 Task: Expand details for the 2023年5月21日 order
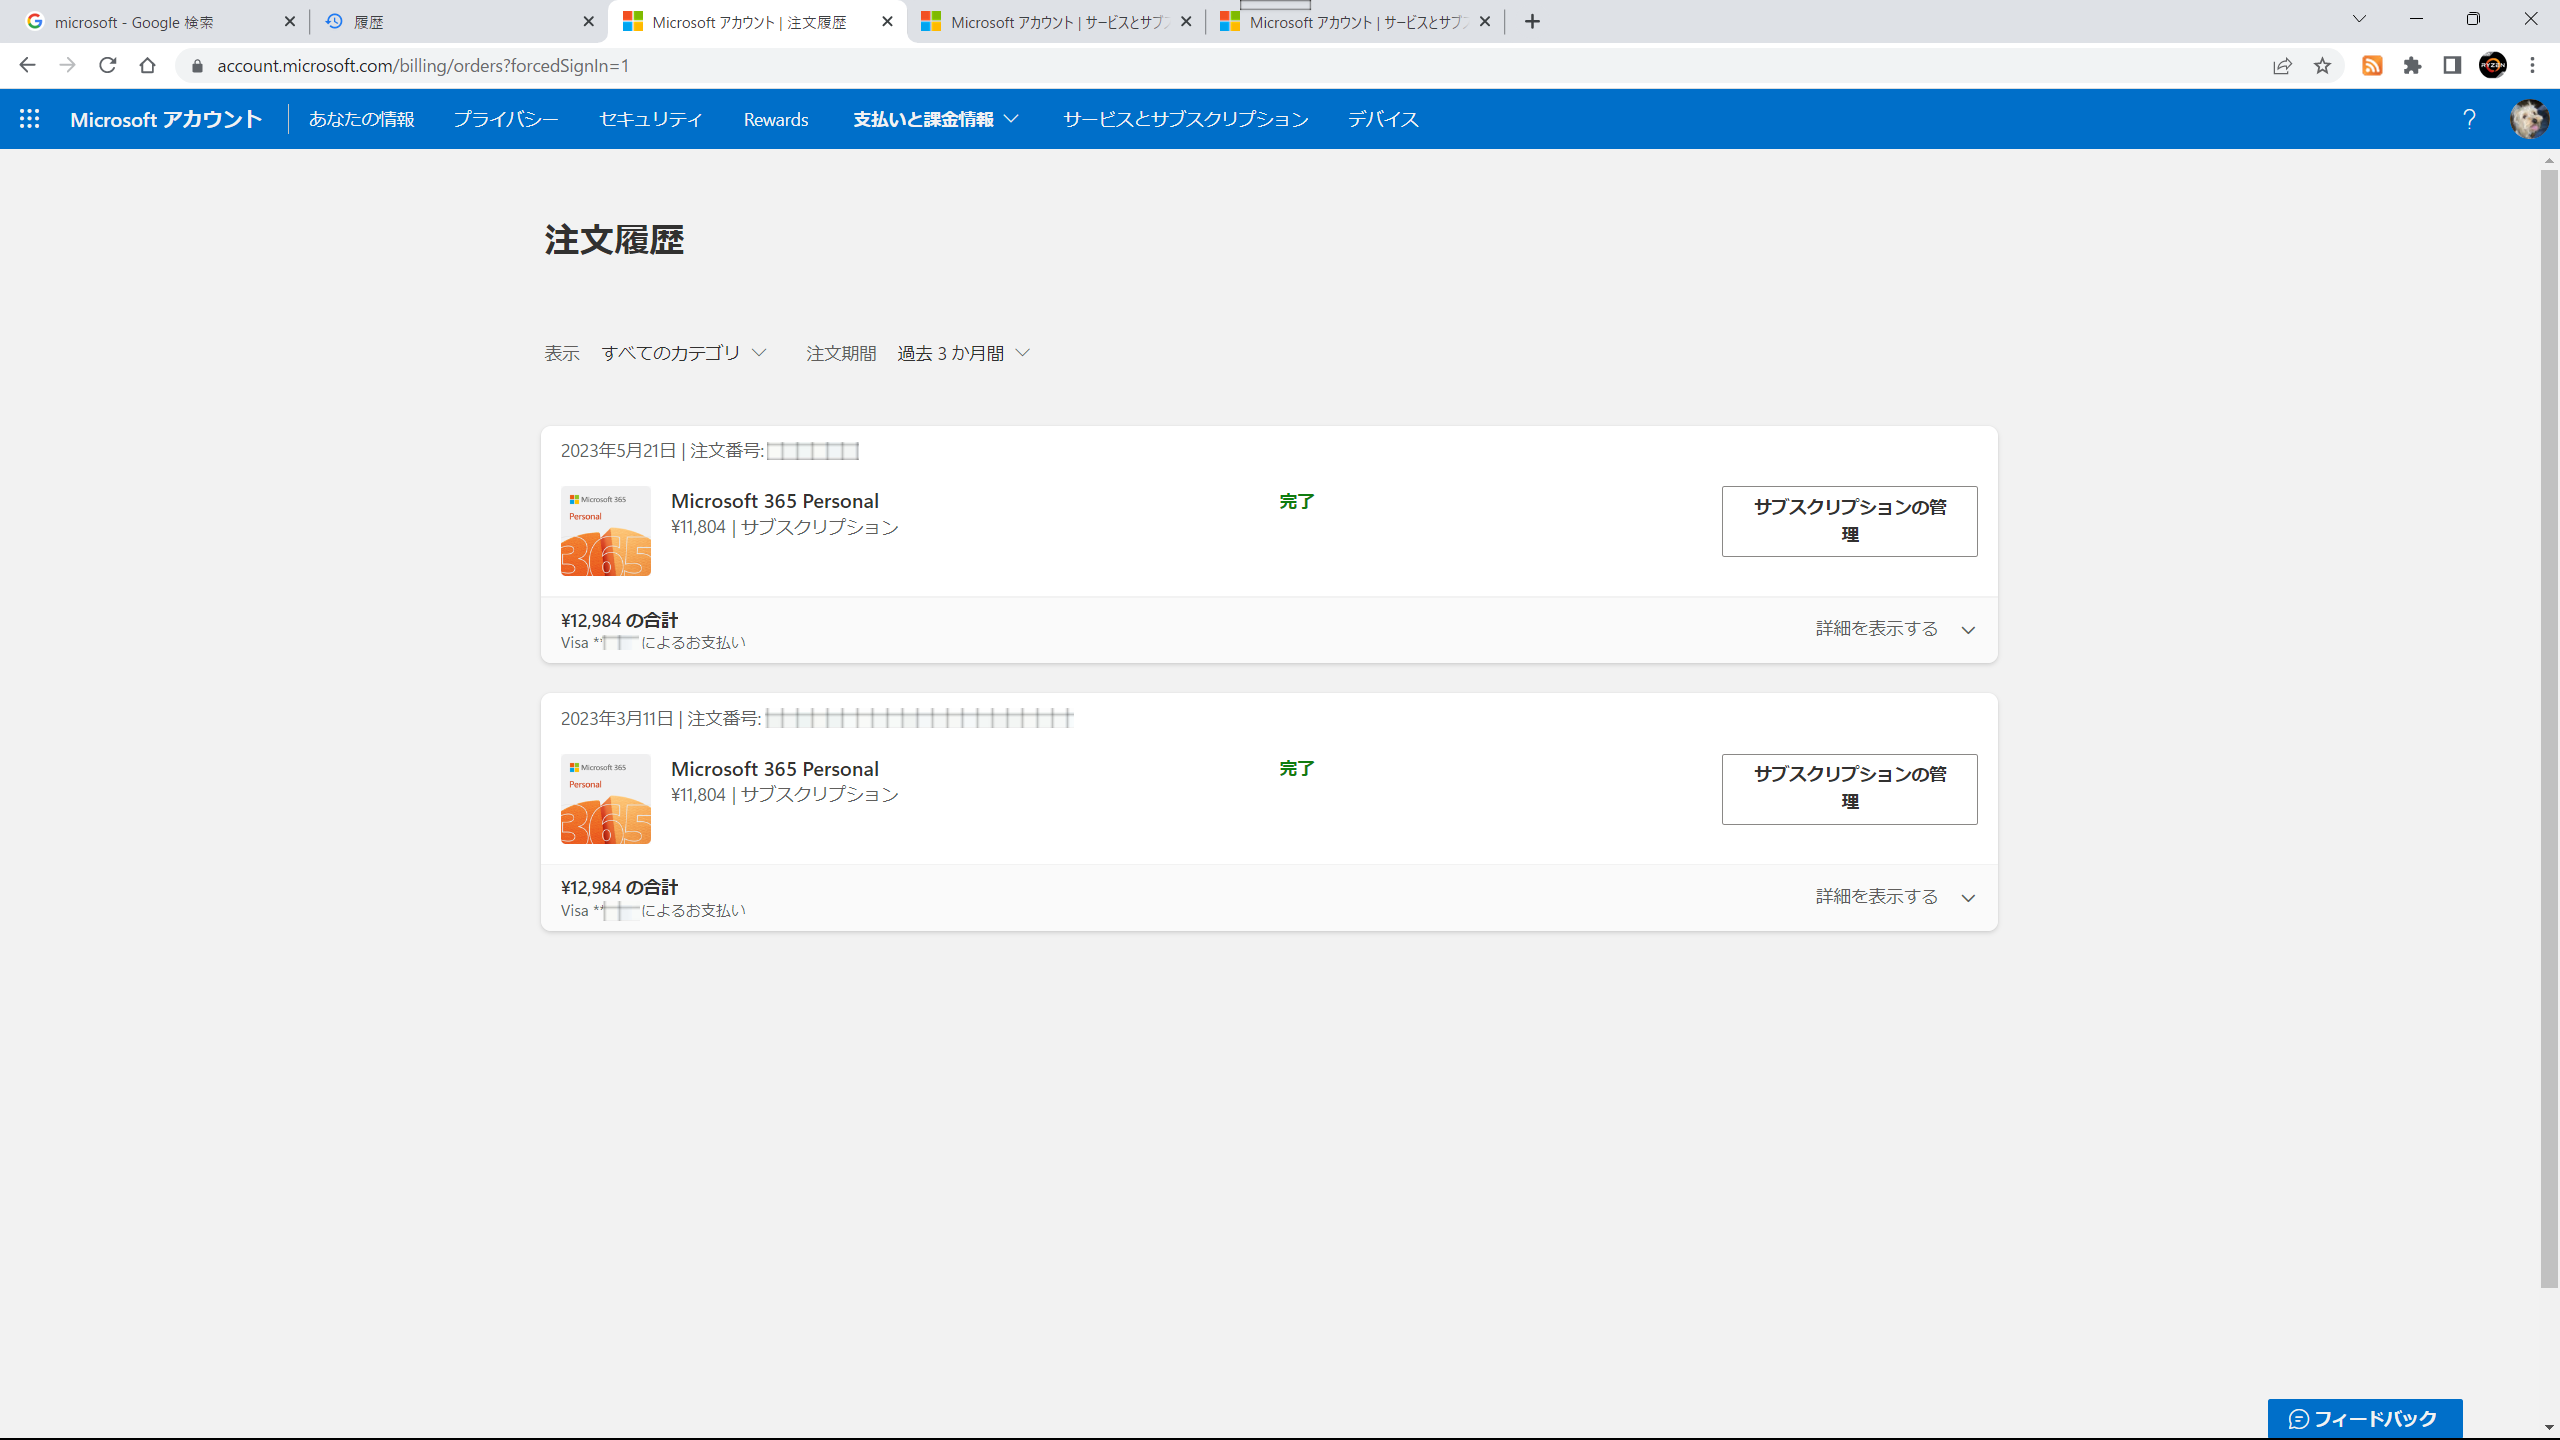pos(1895,629)
